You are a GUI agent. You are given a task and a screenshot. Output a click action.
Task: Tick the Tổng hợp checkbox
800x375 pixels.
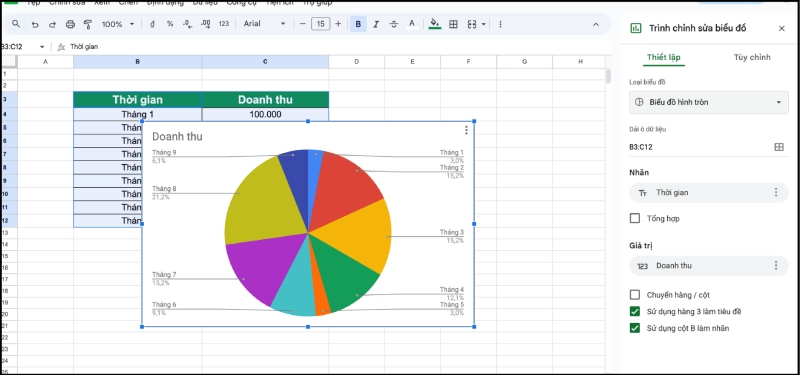[635, 218]
